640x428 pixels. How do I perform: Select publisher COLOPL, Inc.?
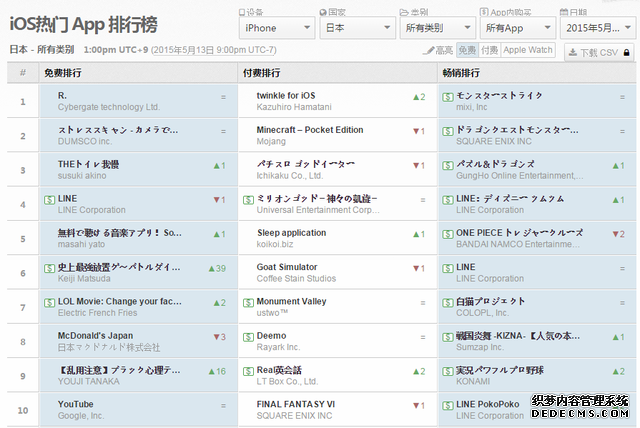click(482, 313)
